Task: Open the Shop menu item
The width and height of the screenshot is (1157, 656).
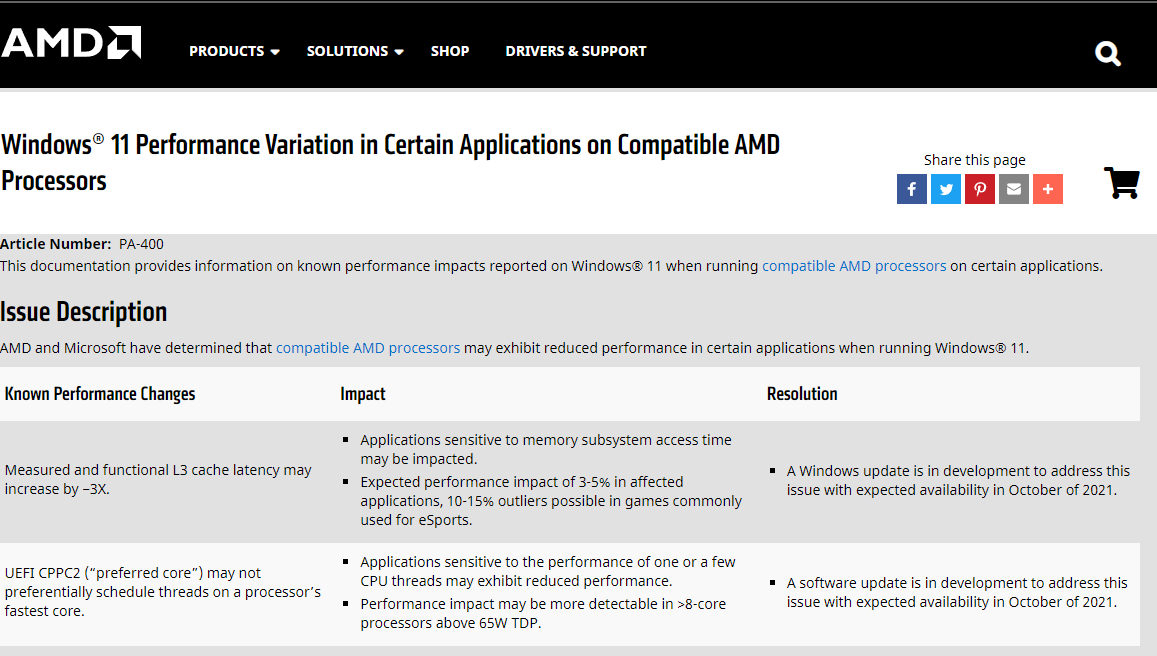Action: pos(450,51)
